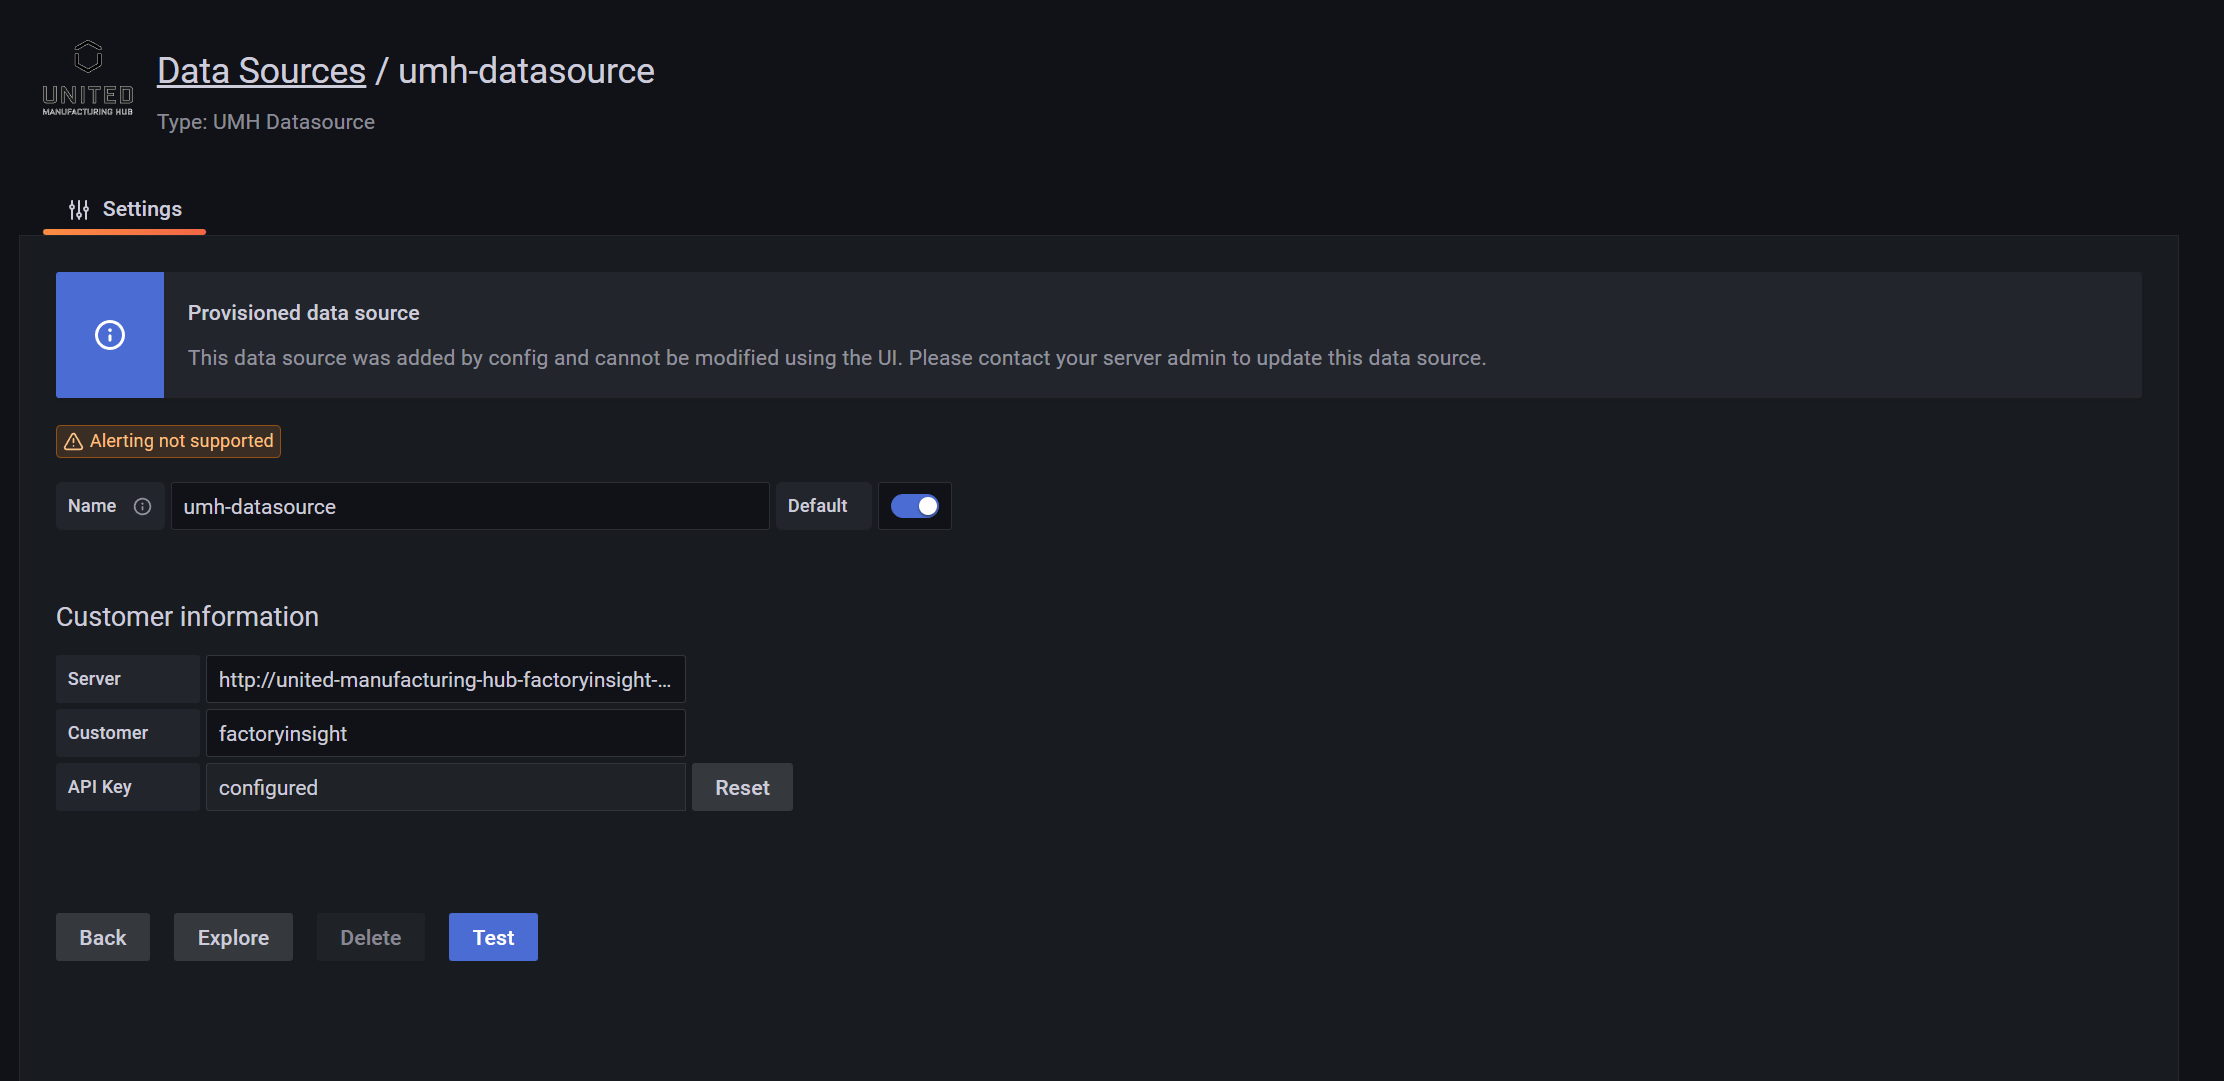
Task: Click the Alerting not supported badge
Action: click(167, 440)
